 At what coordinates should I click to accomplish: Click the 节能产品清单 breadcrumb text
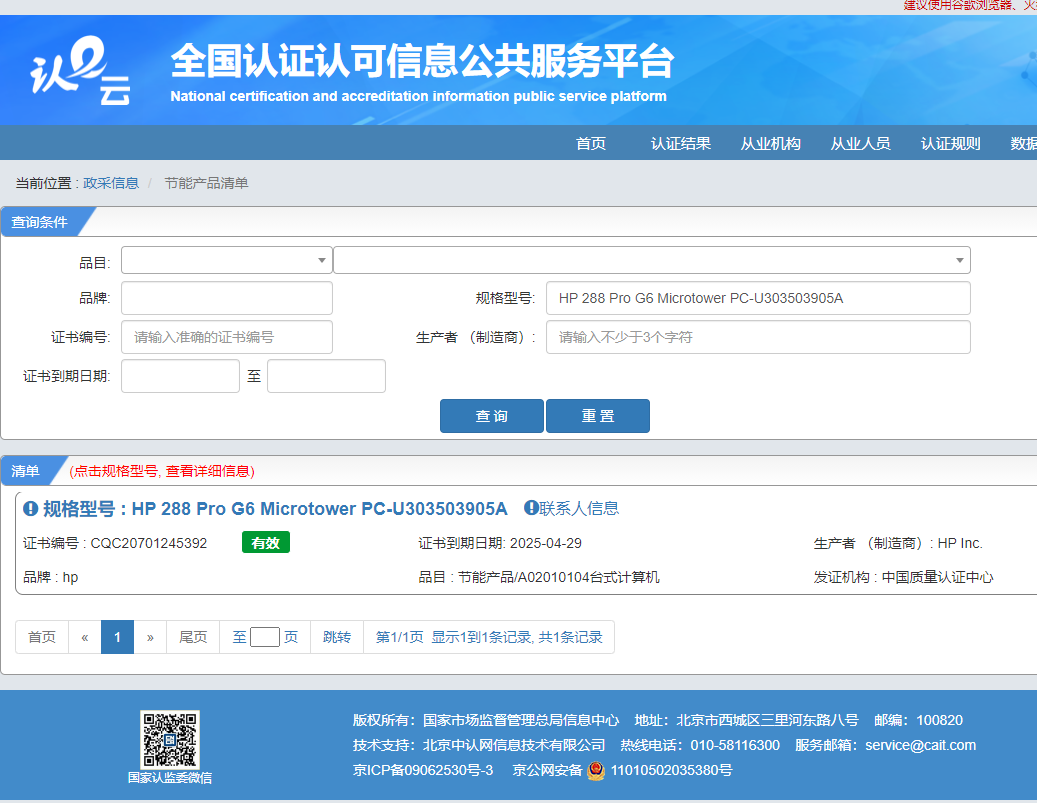tap(206, 183)
